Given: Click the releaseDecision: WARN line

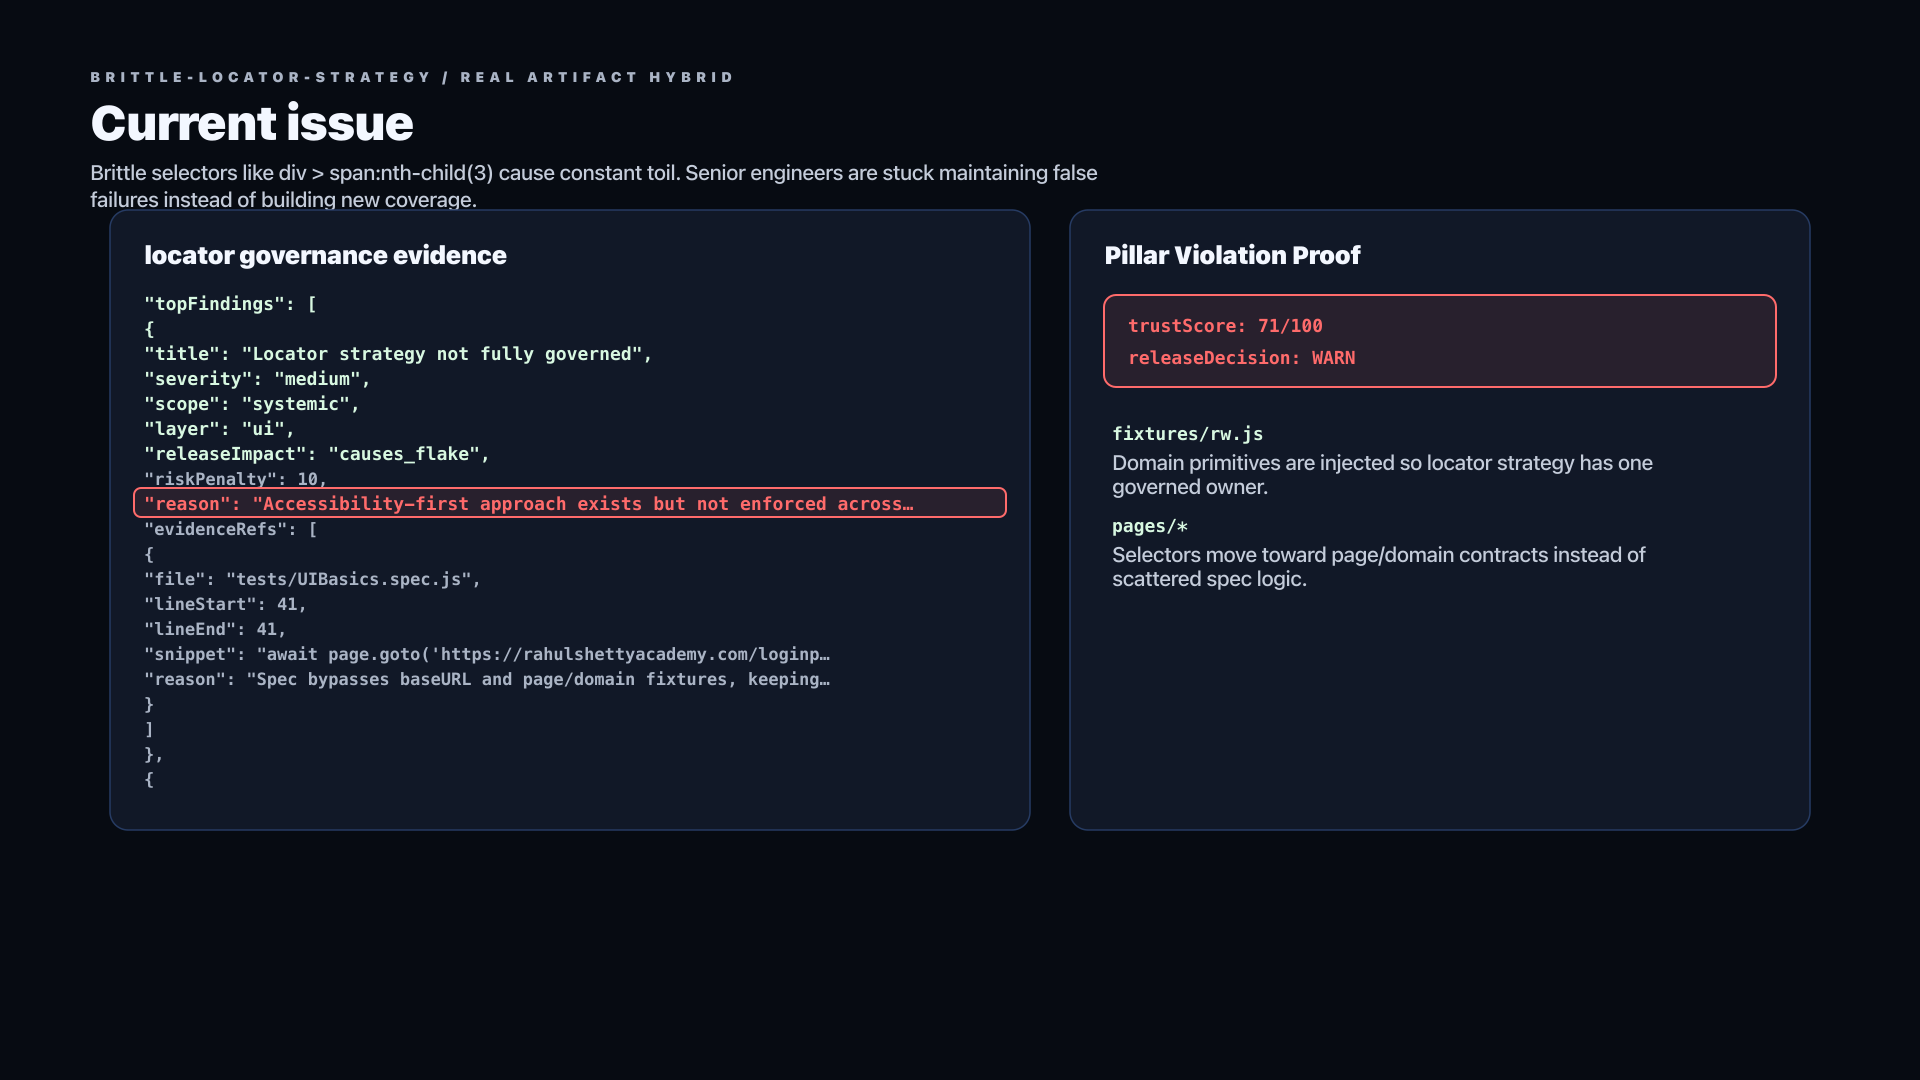Looking at the screenshot, I should tap(1241, 358).
